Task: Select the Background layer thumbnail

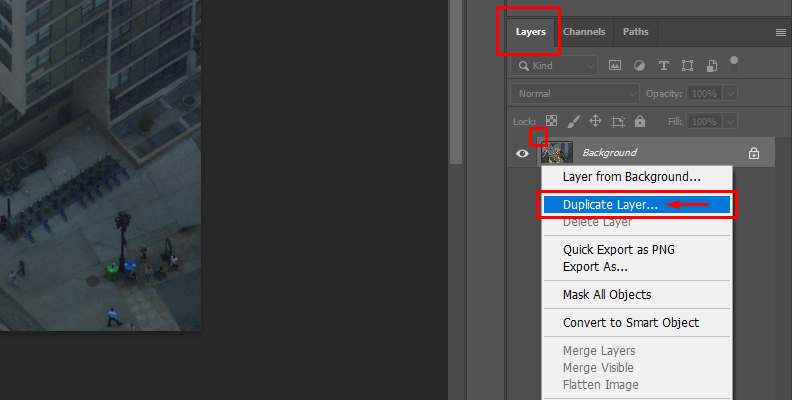Action: click(x=557, y=152)
